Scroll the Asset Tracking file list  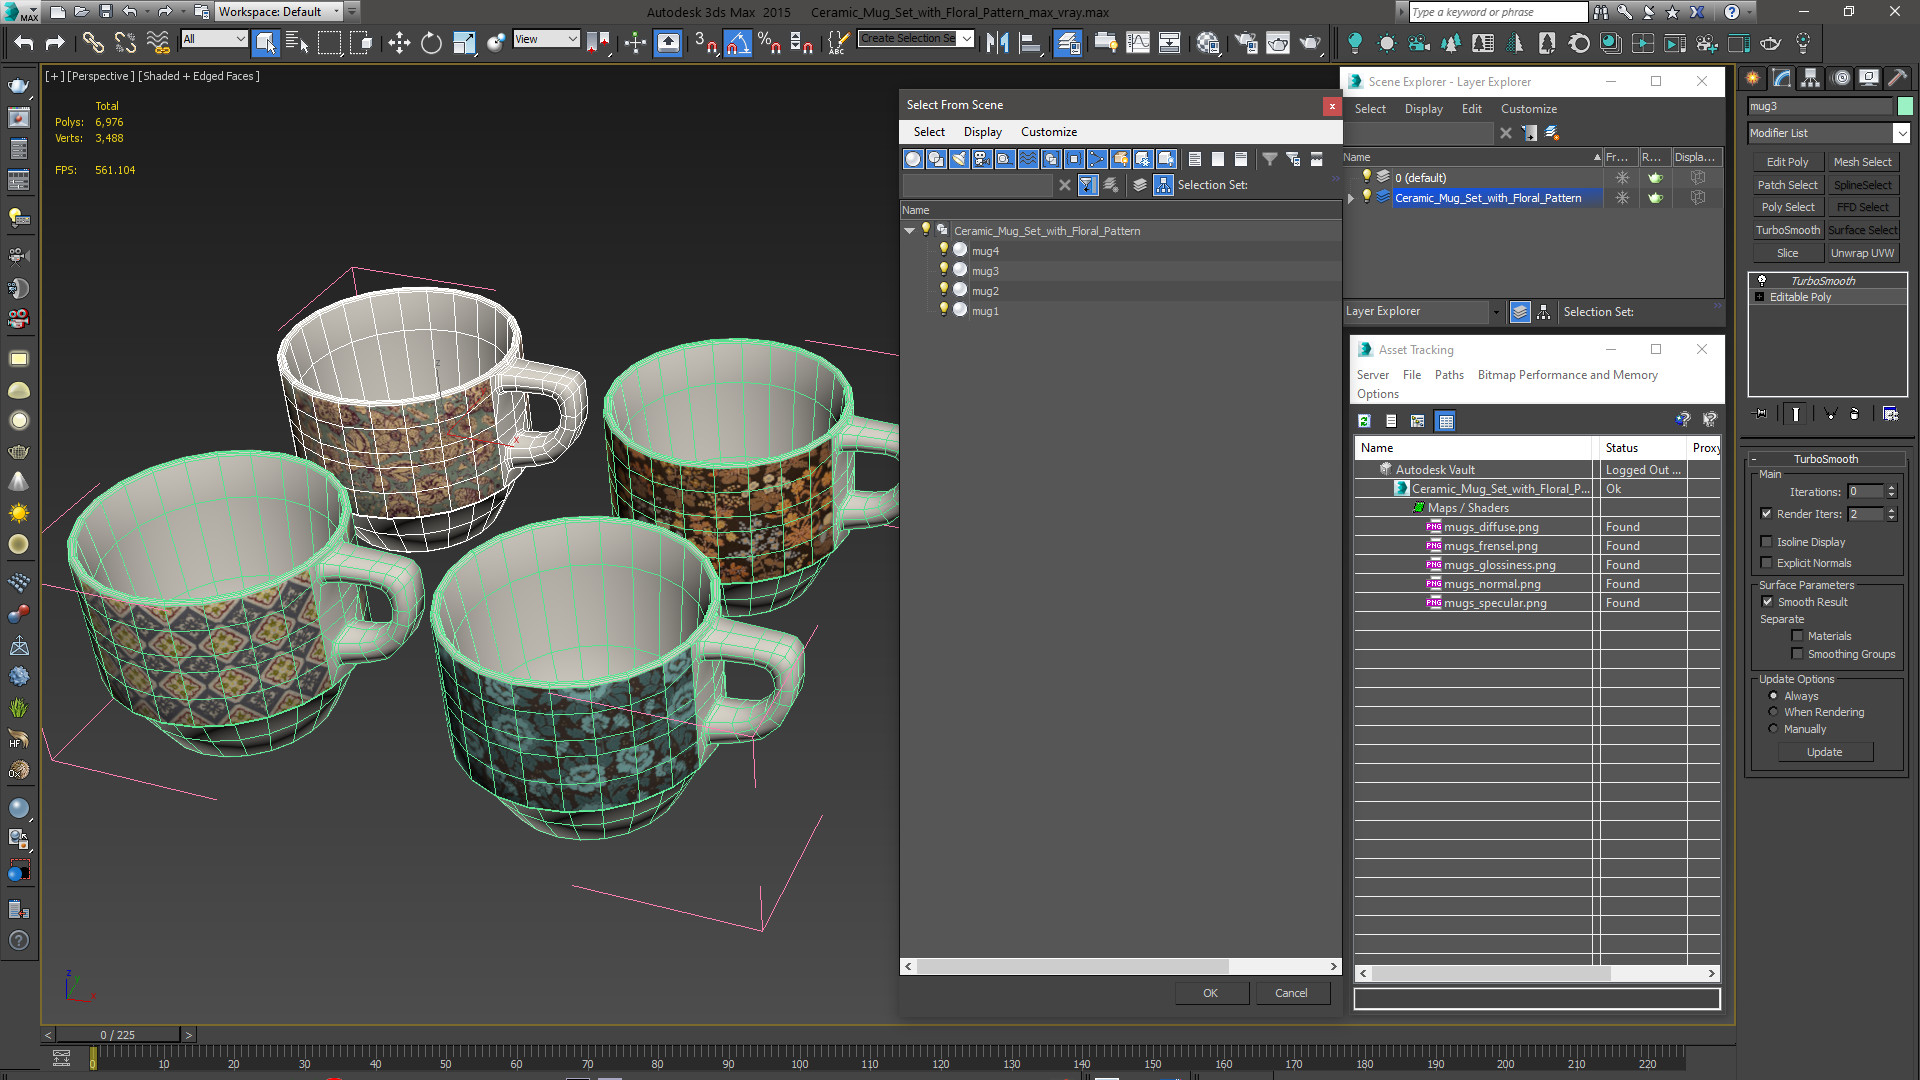[1536, 973]
